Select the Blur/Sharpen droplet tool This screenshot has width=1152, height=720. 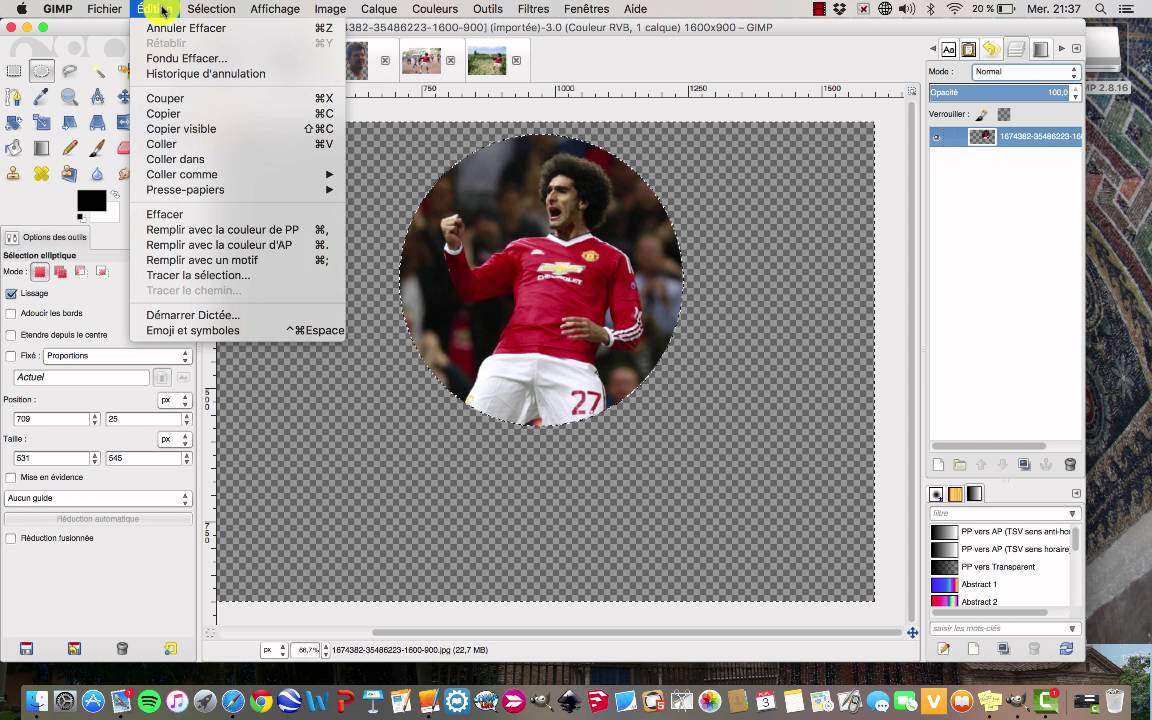click(x=98, y=174)
